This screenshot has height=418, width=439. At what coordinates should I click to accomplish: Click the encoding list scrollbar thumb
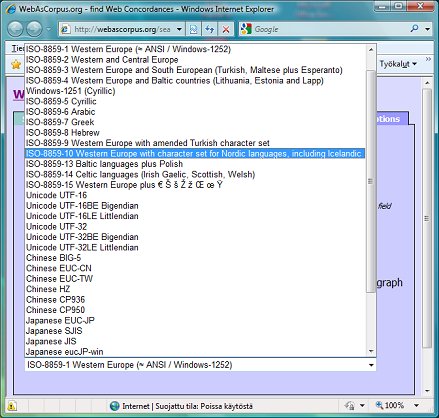(371, 182)
